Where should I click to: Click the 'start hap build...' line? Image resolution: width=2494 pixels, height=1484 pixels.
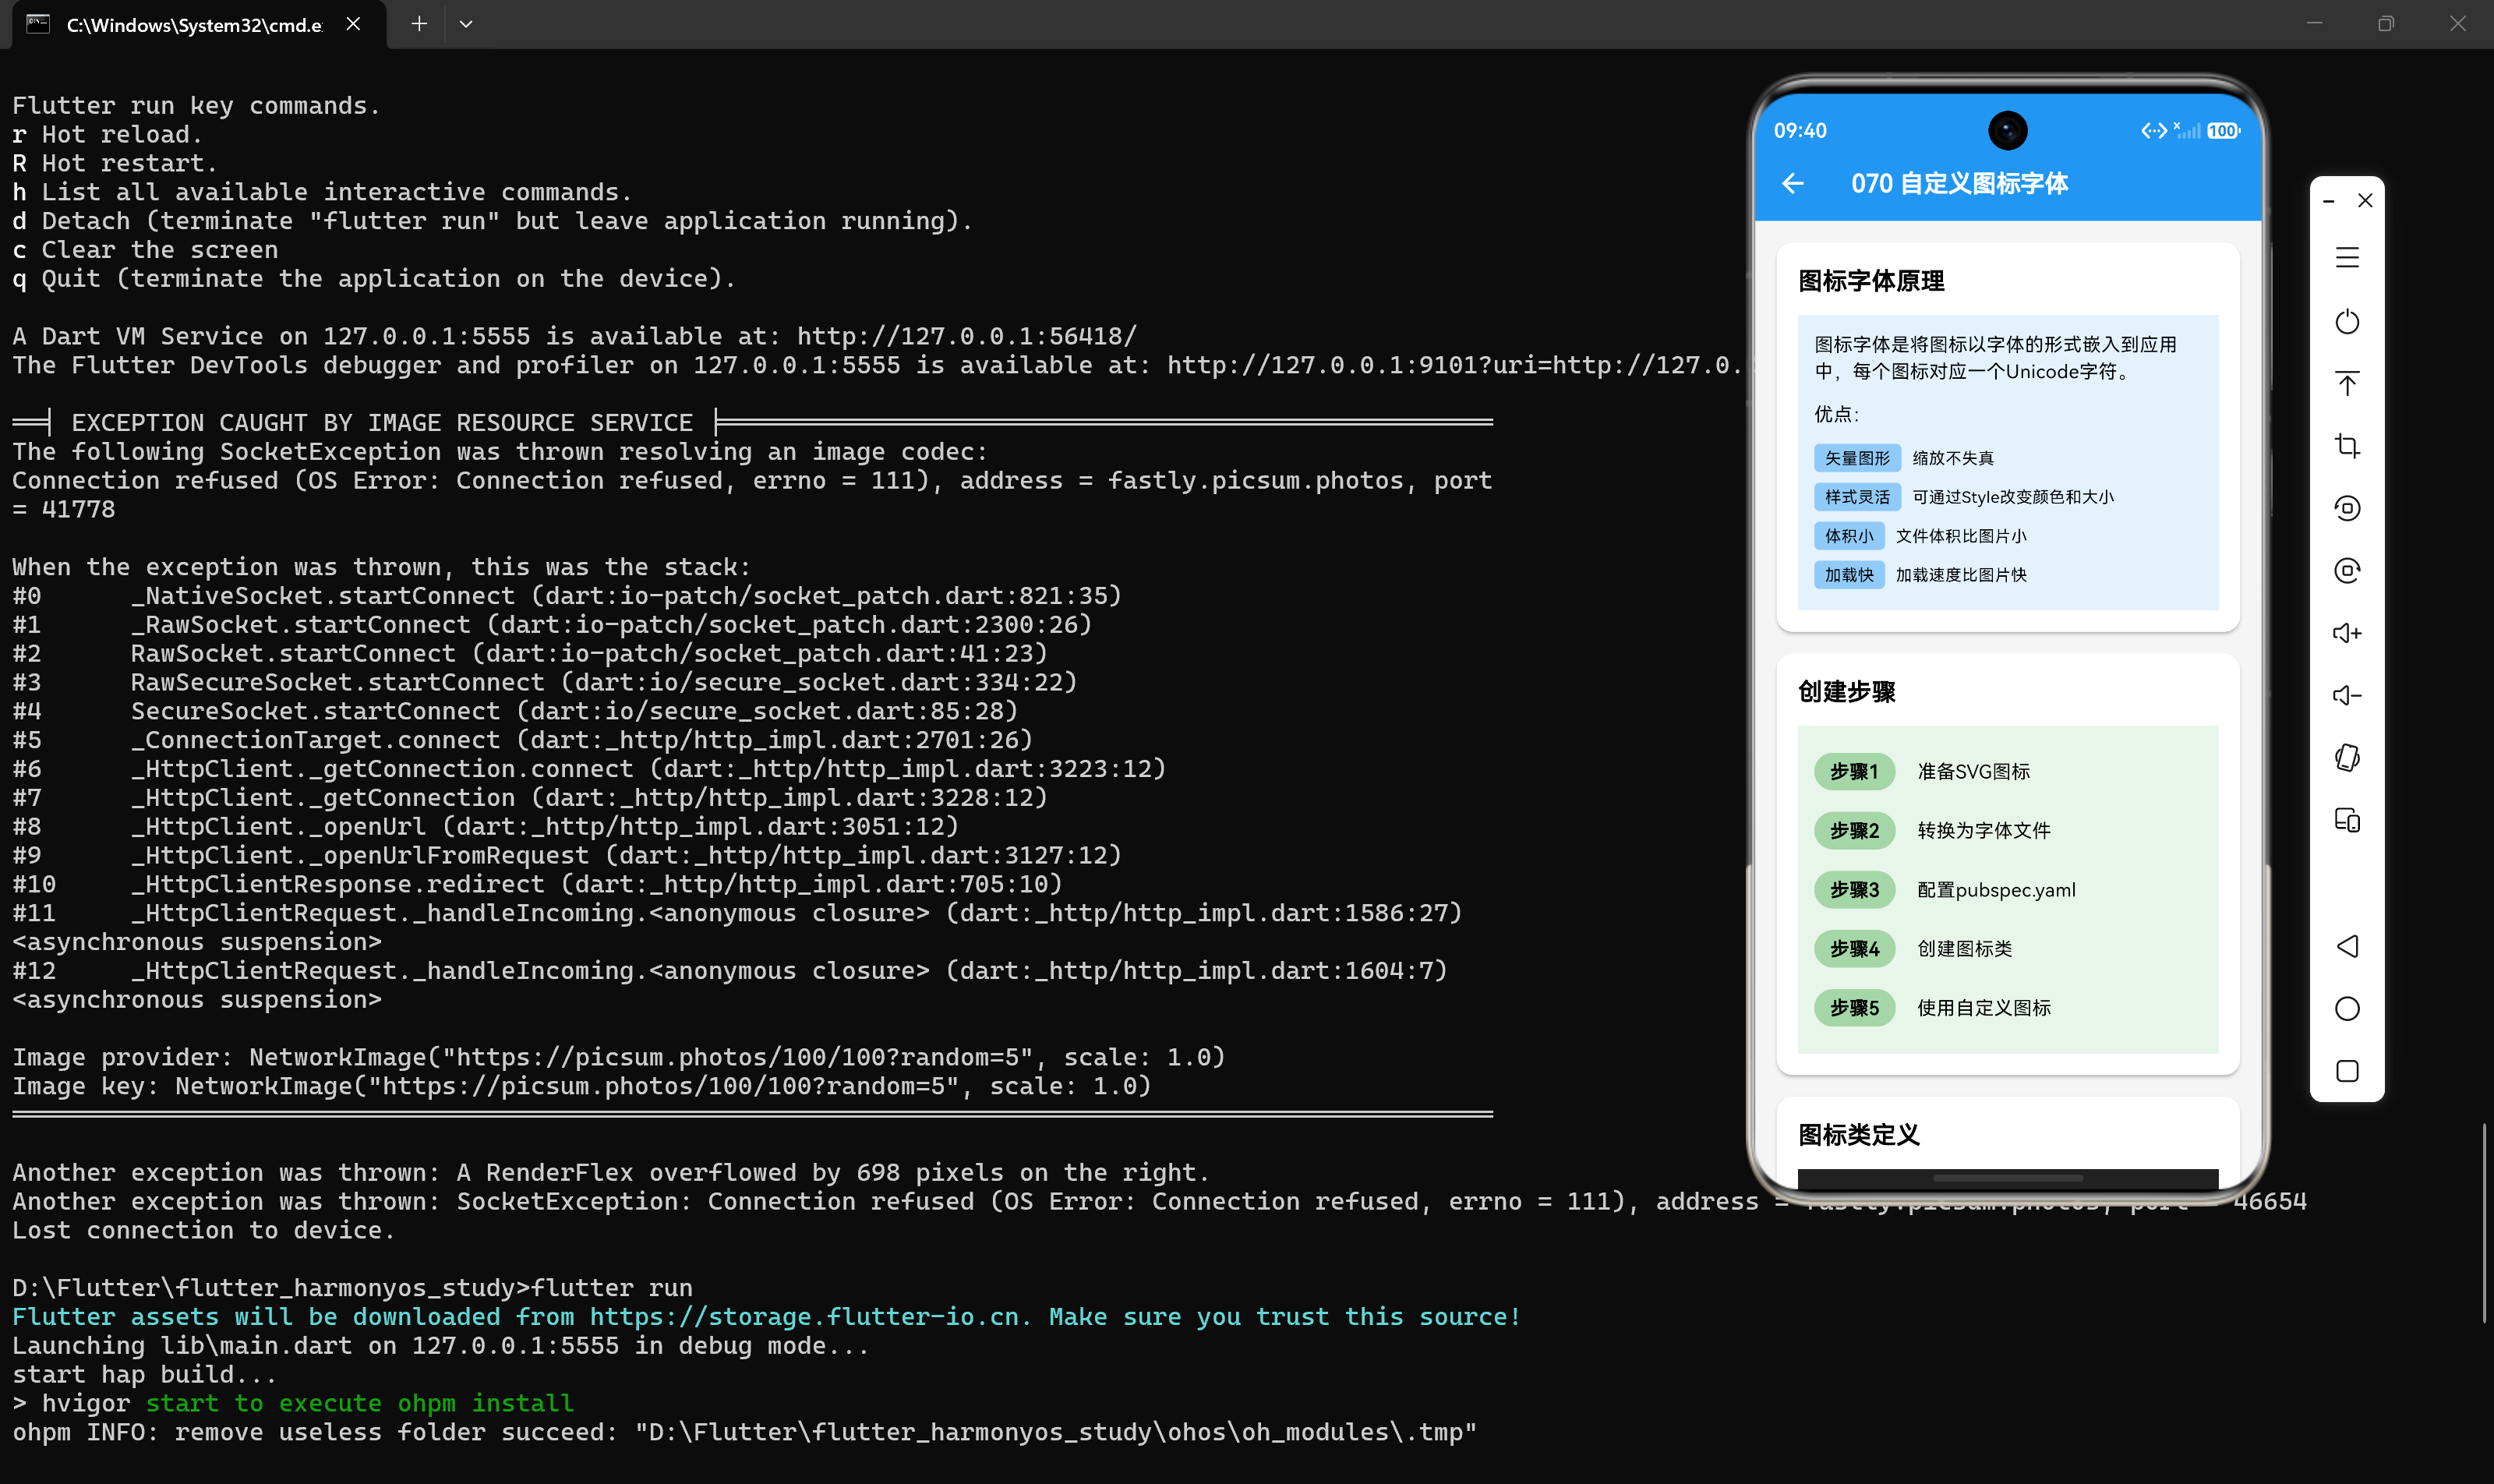pos(144,1375)
